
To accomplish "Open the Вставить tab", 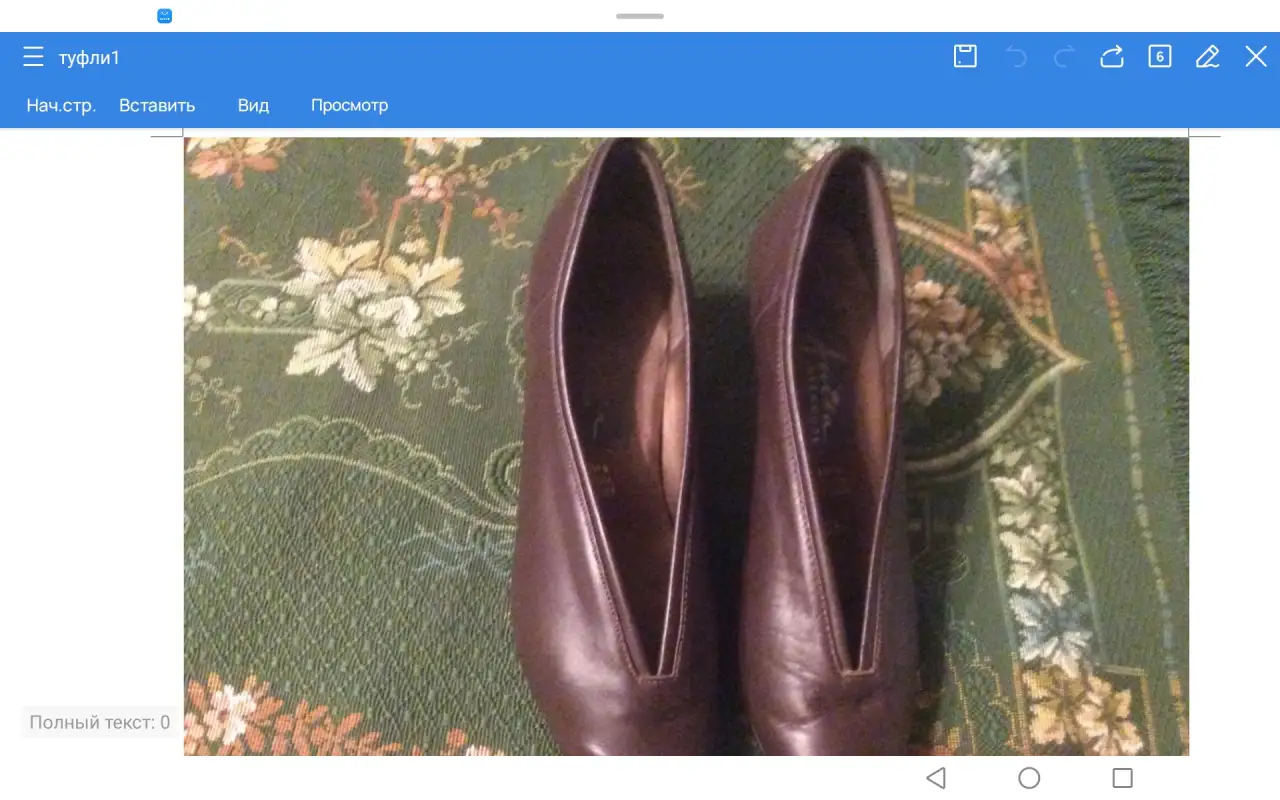I will click(157, 105).
